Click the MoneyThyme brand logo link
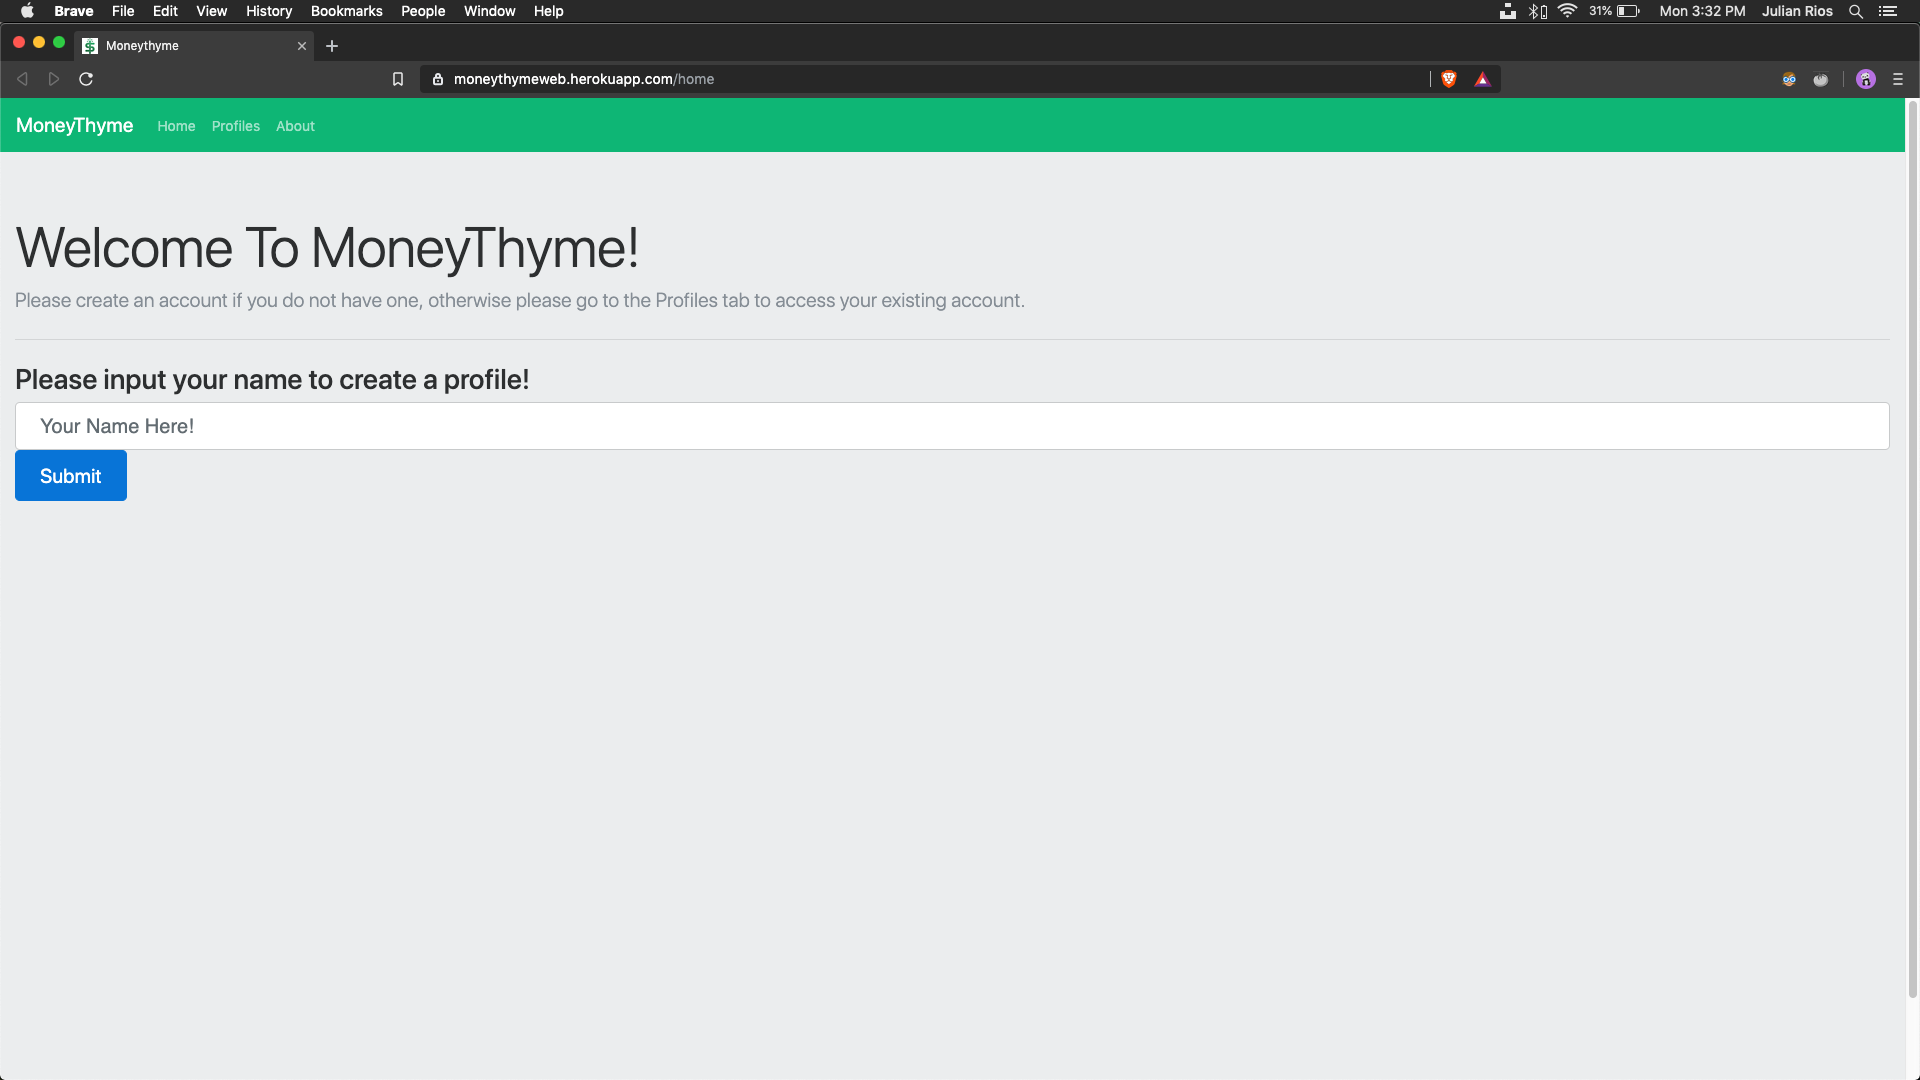The image size is (1920, 1080). tap(74, 125)
